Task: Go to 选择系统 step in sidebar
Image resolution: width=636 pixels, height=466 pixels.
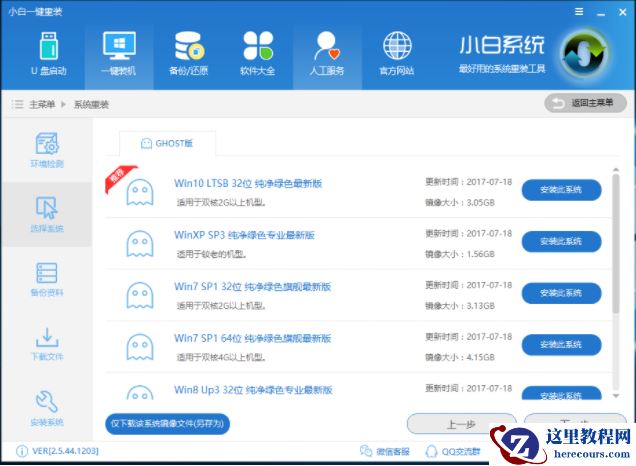Action: 47,214
